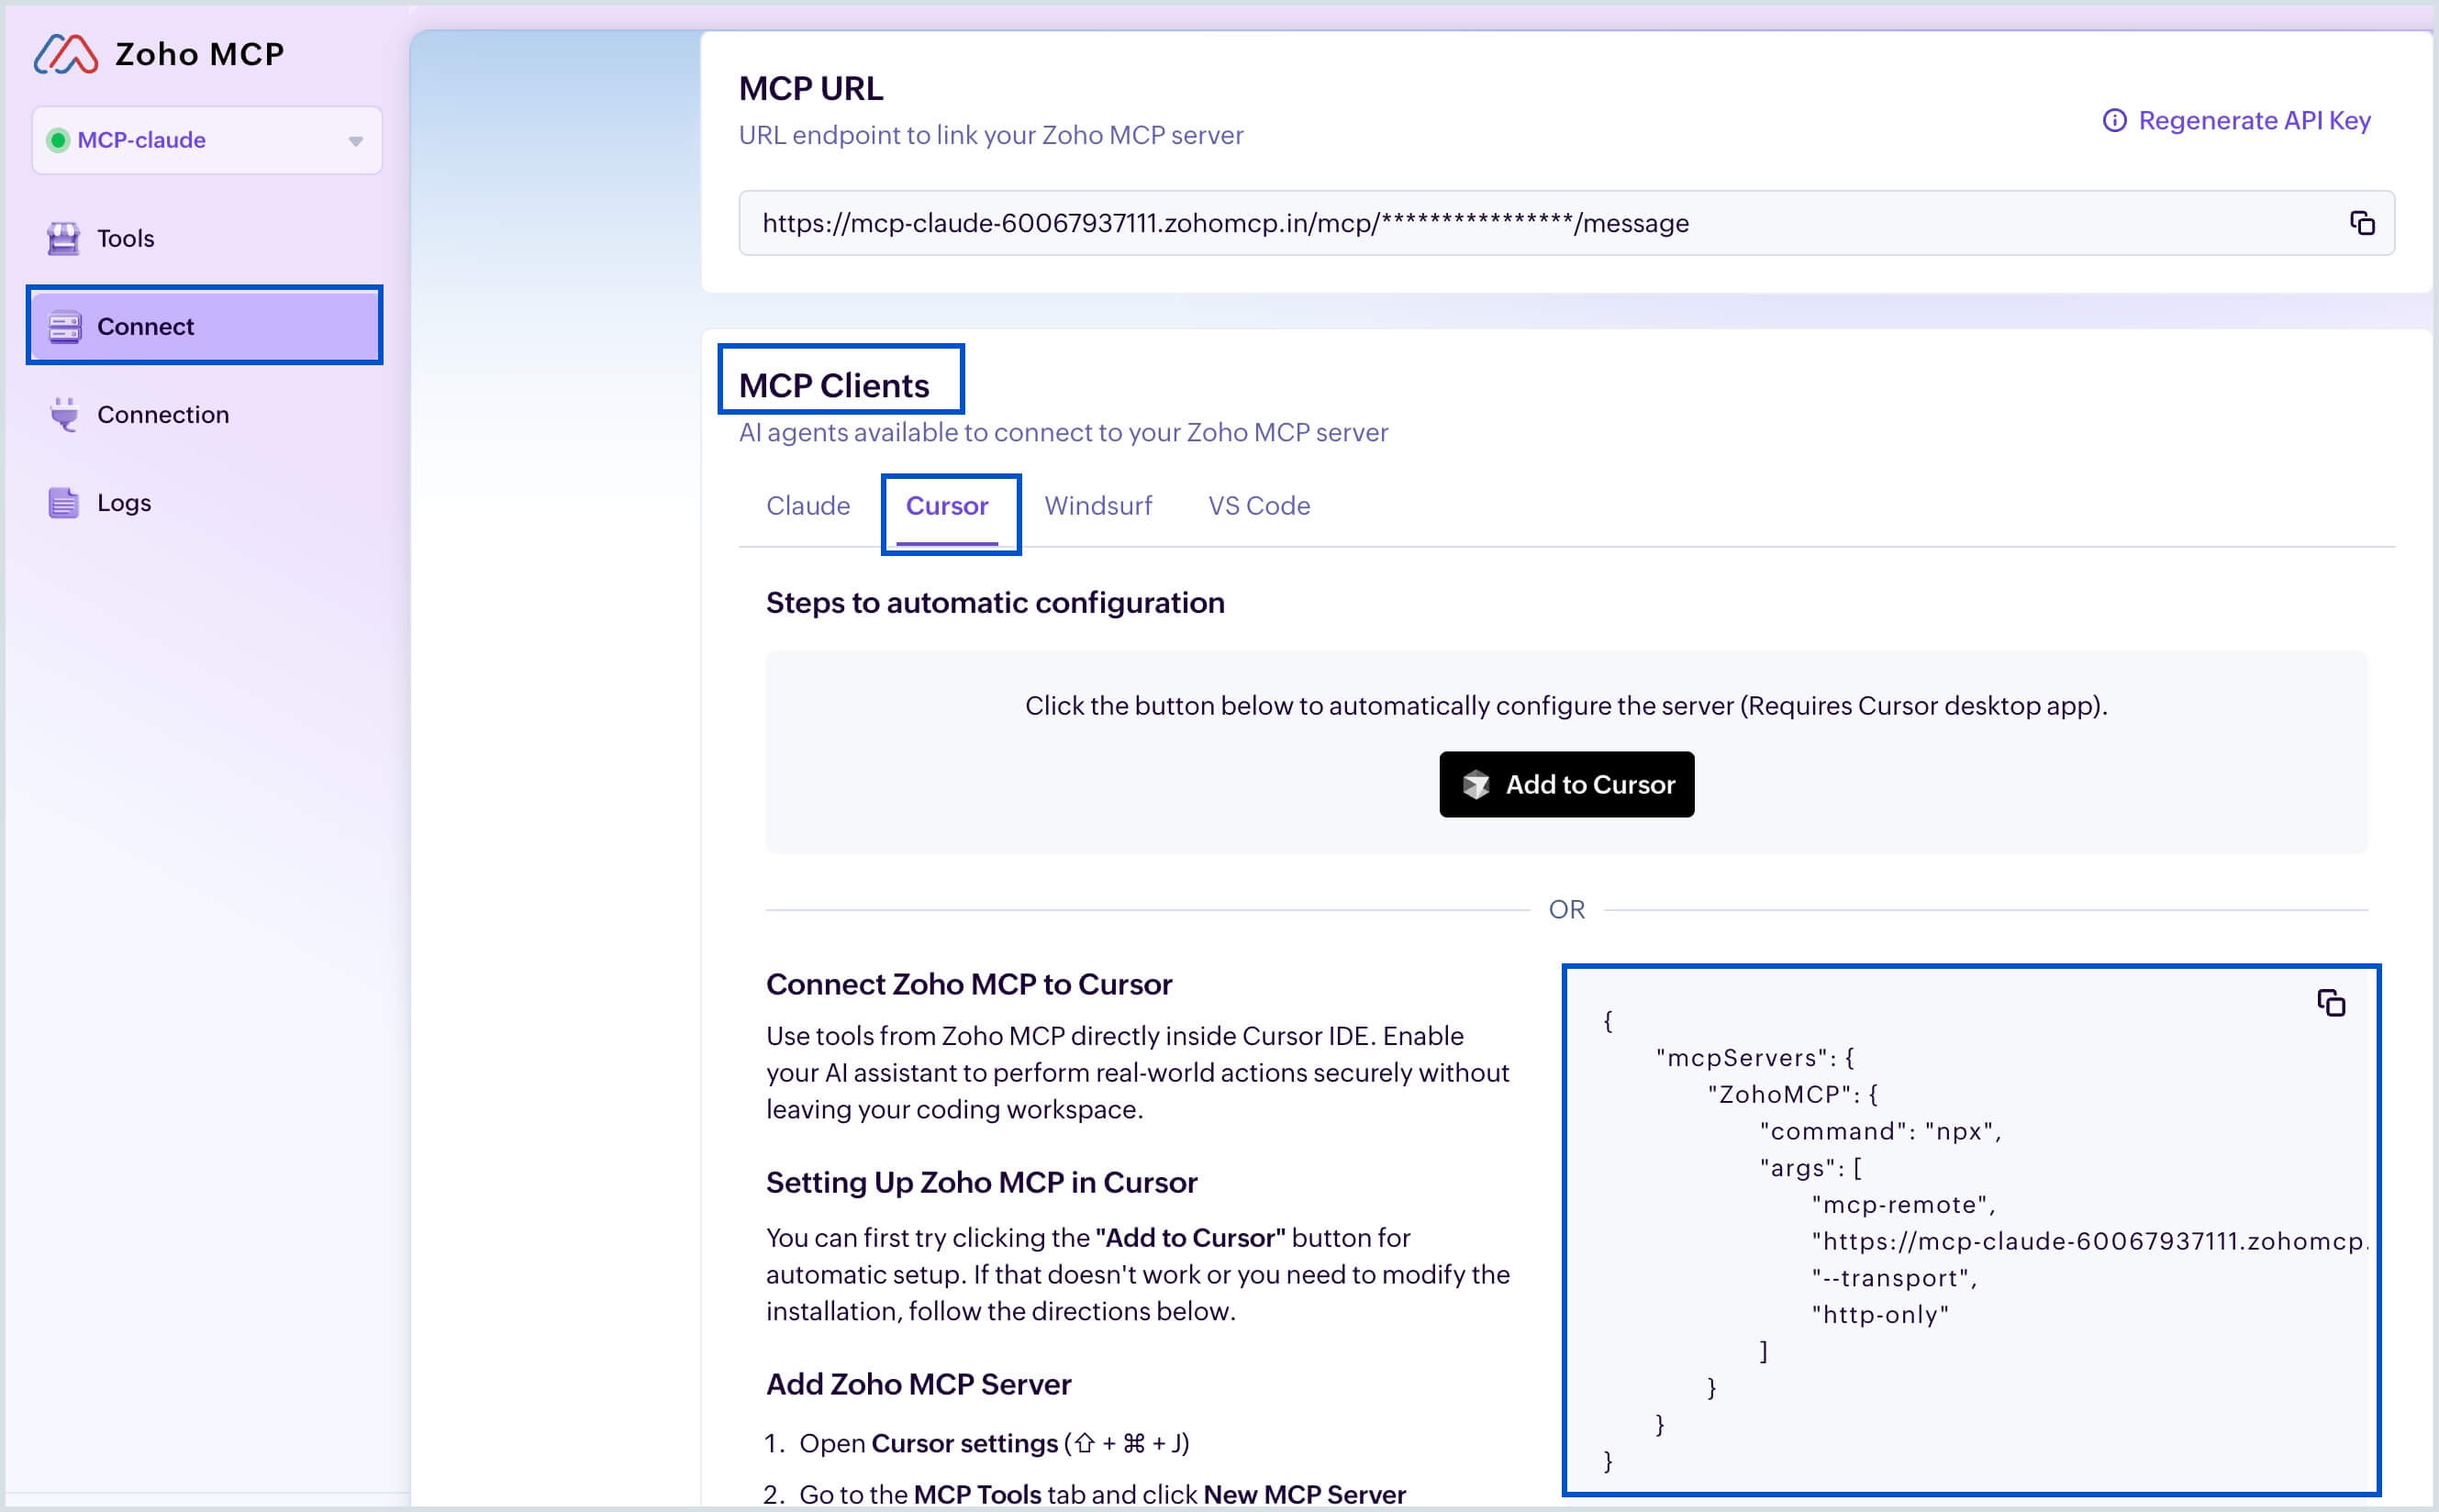Click the "mcp-remote" line in code block
The image size is (2439, 1512).
[x=1903, y=1204]
